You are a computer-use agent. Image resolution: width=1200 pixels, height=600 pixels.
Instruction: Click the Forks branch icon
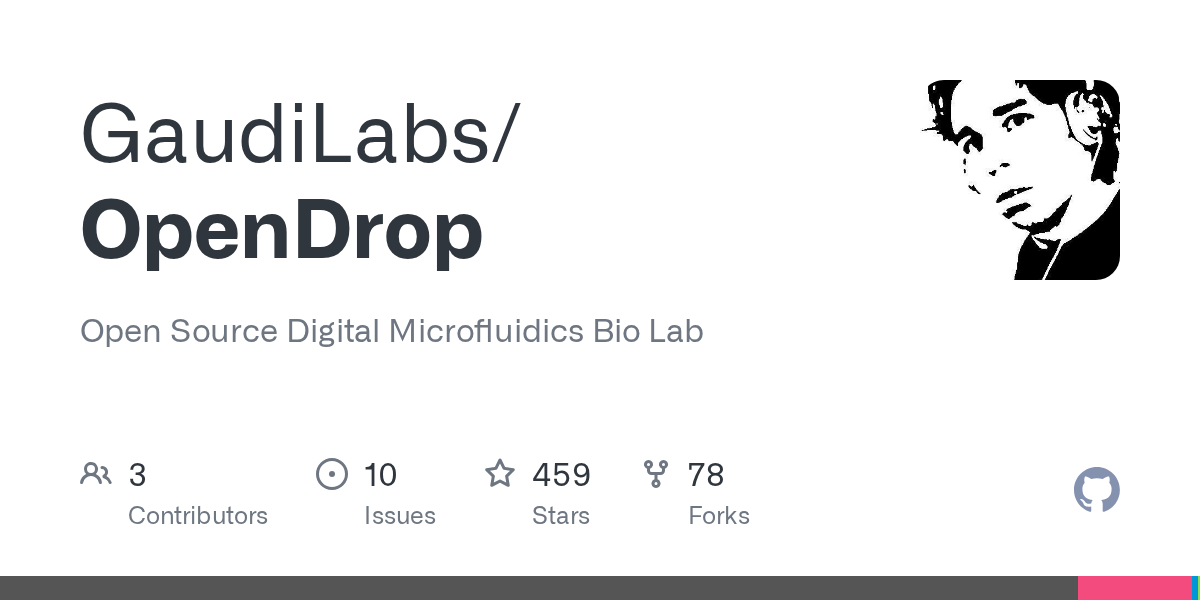point(656,474)
